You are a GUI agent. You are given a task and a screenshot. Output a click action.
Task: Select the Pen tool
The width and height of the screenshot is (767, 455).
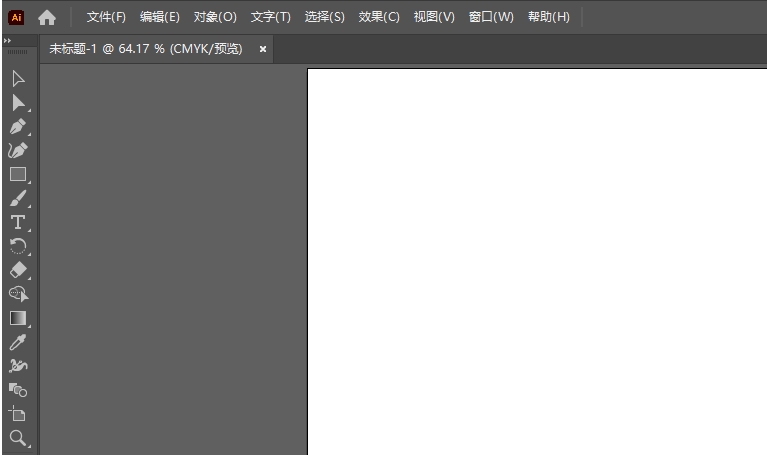click(18, 127)
